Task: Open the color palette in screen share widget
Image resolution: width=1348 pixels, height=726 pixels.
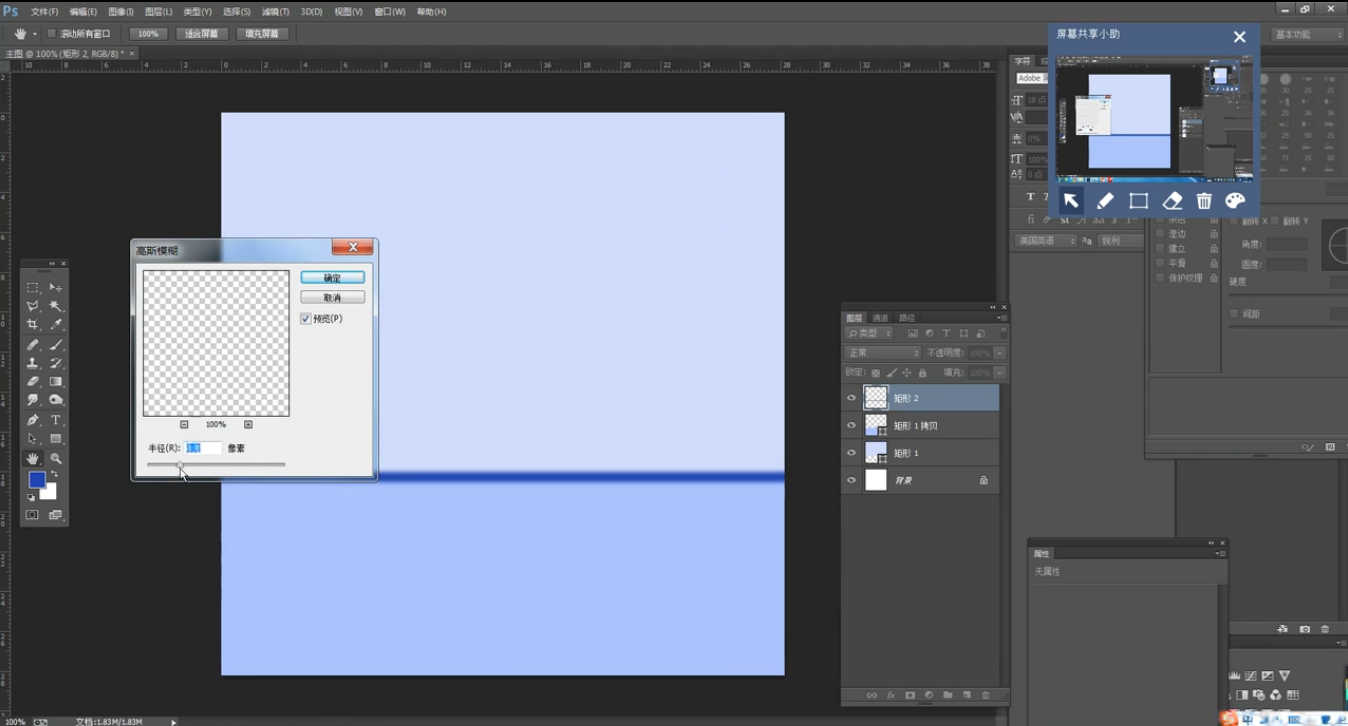Action: pos(1235,201)
